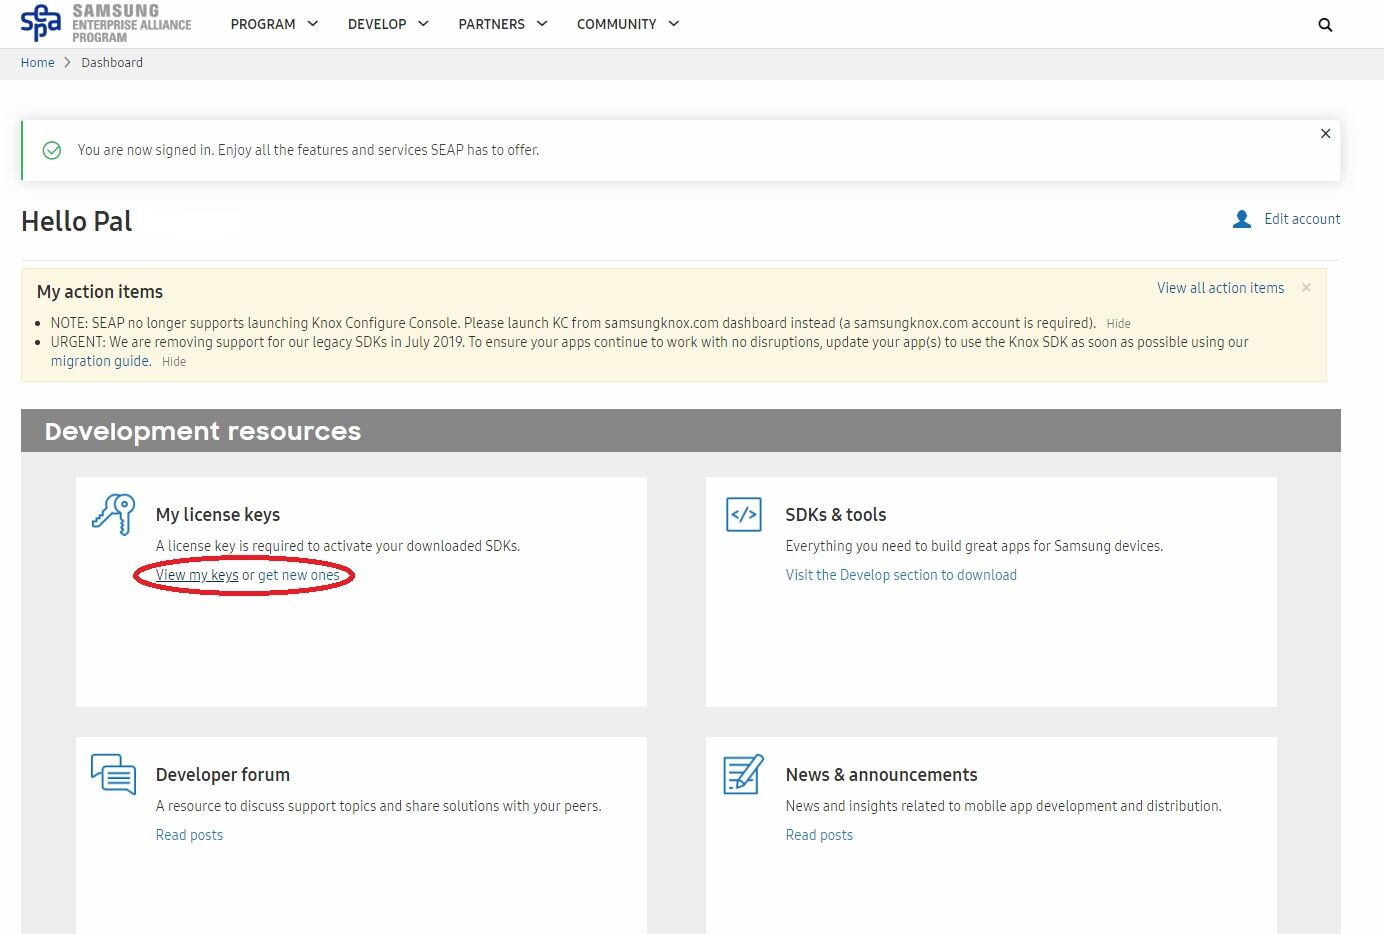Open View all action items
Screen dimensions: 1384x934
(x=1220, y=288)
